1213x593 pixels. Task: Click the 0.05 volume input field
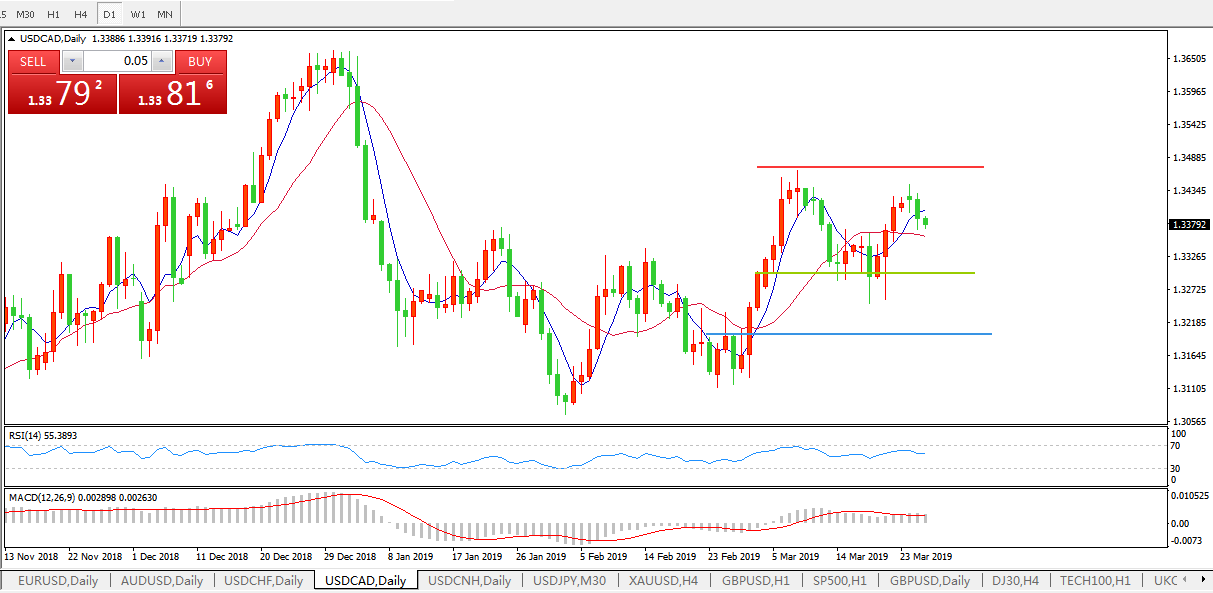click(116, 61)
